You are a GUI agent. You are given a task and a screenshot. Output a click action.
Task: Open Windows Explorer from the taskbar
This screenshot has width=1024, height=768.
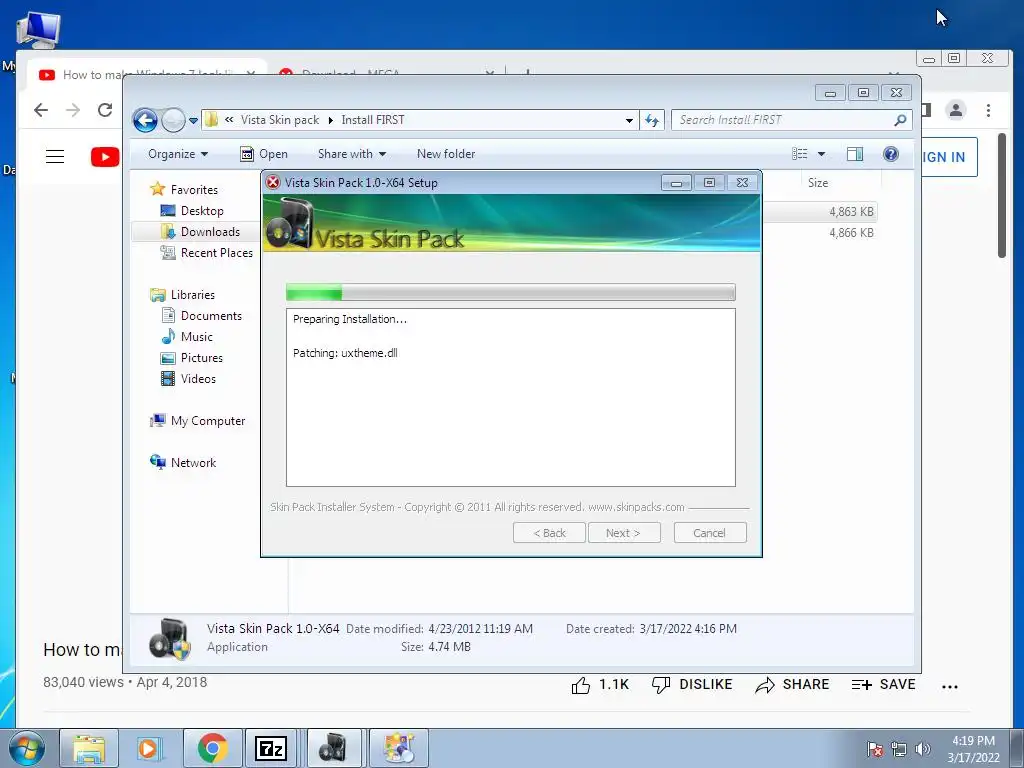(x=89, y=748)
